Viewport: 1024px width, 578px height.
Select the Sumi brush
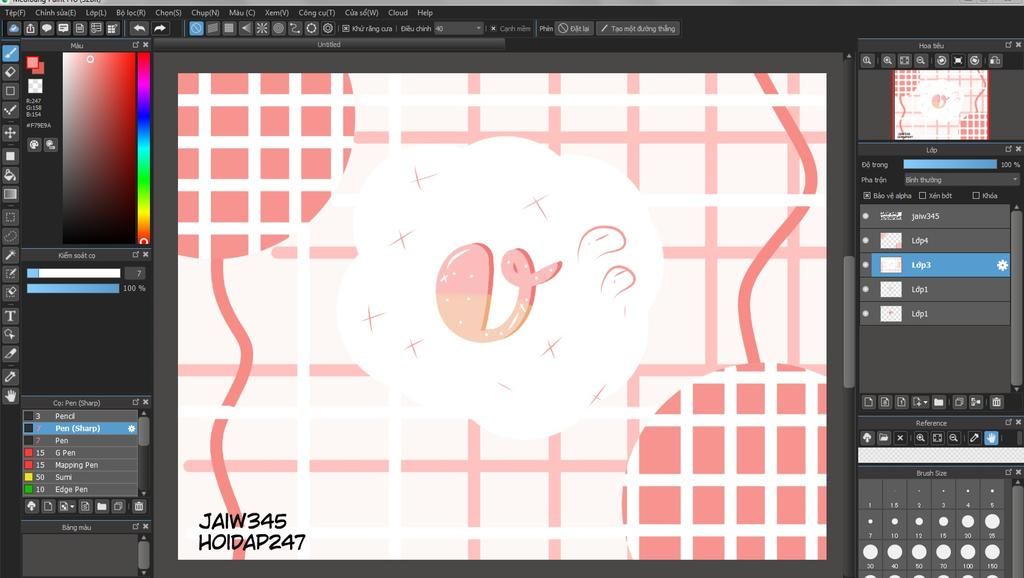pos(80,477)
